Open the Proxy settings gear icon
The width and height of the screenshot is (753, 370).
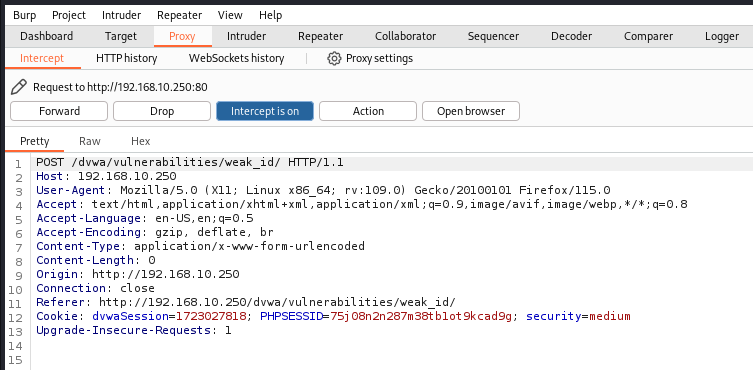[x=334, y=59]
